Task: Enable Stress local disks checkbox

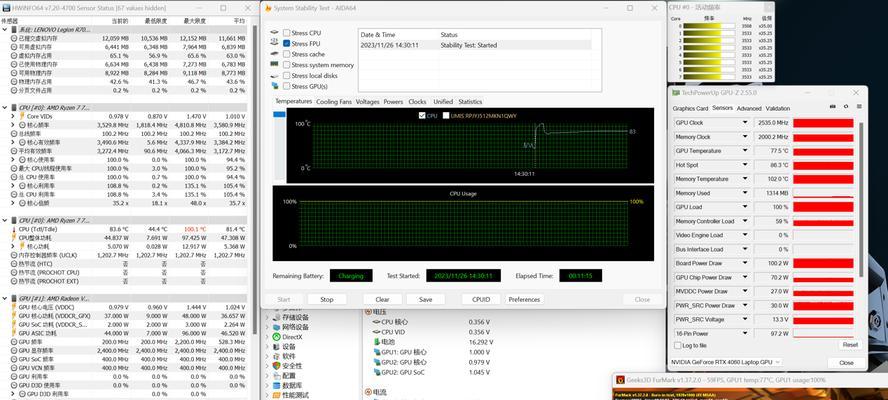Action: point(287,76)
